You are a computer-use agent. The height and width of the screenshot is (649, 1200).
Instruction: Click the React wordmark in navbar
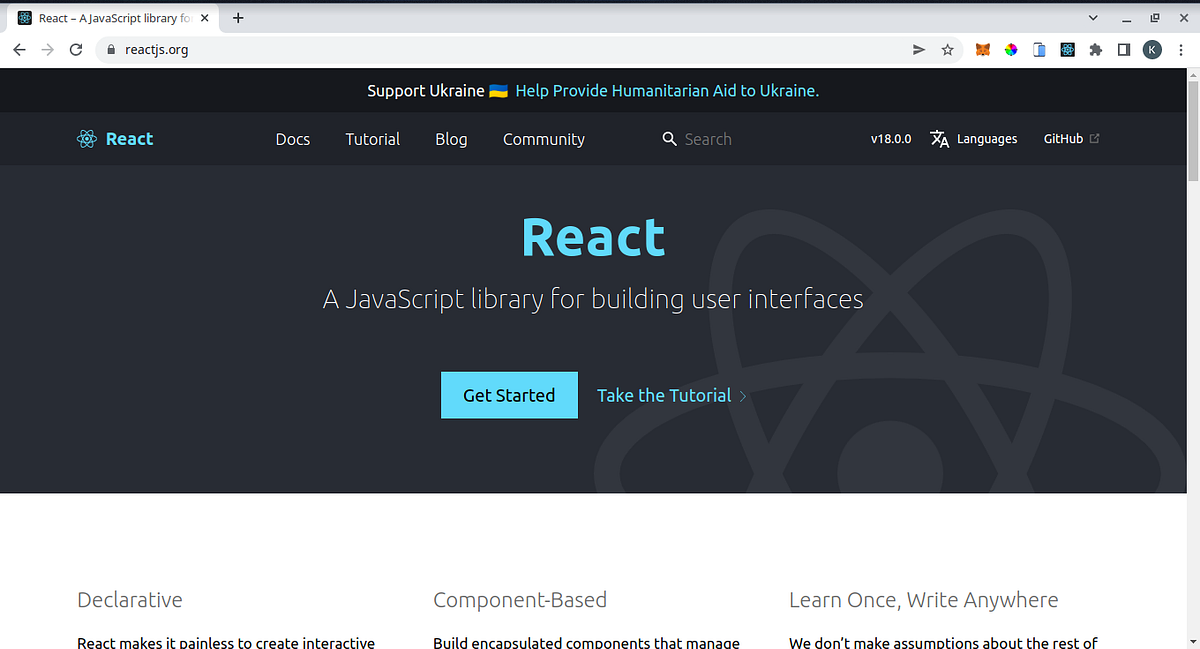pos(130,139)
